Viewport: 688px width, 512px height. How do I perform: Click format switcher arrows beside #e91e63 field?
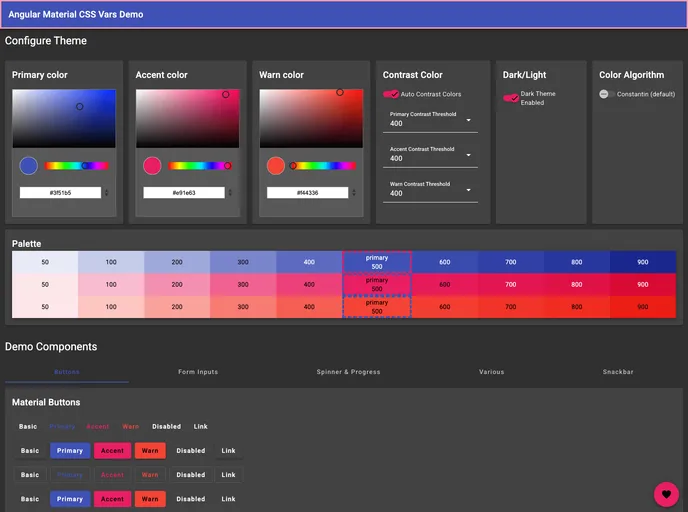231,192
